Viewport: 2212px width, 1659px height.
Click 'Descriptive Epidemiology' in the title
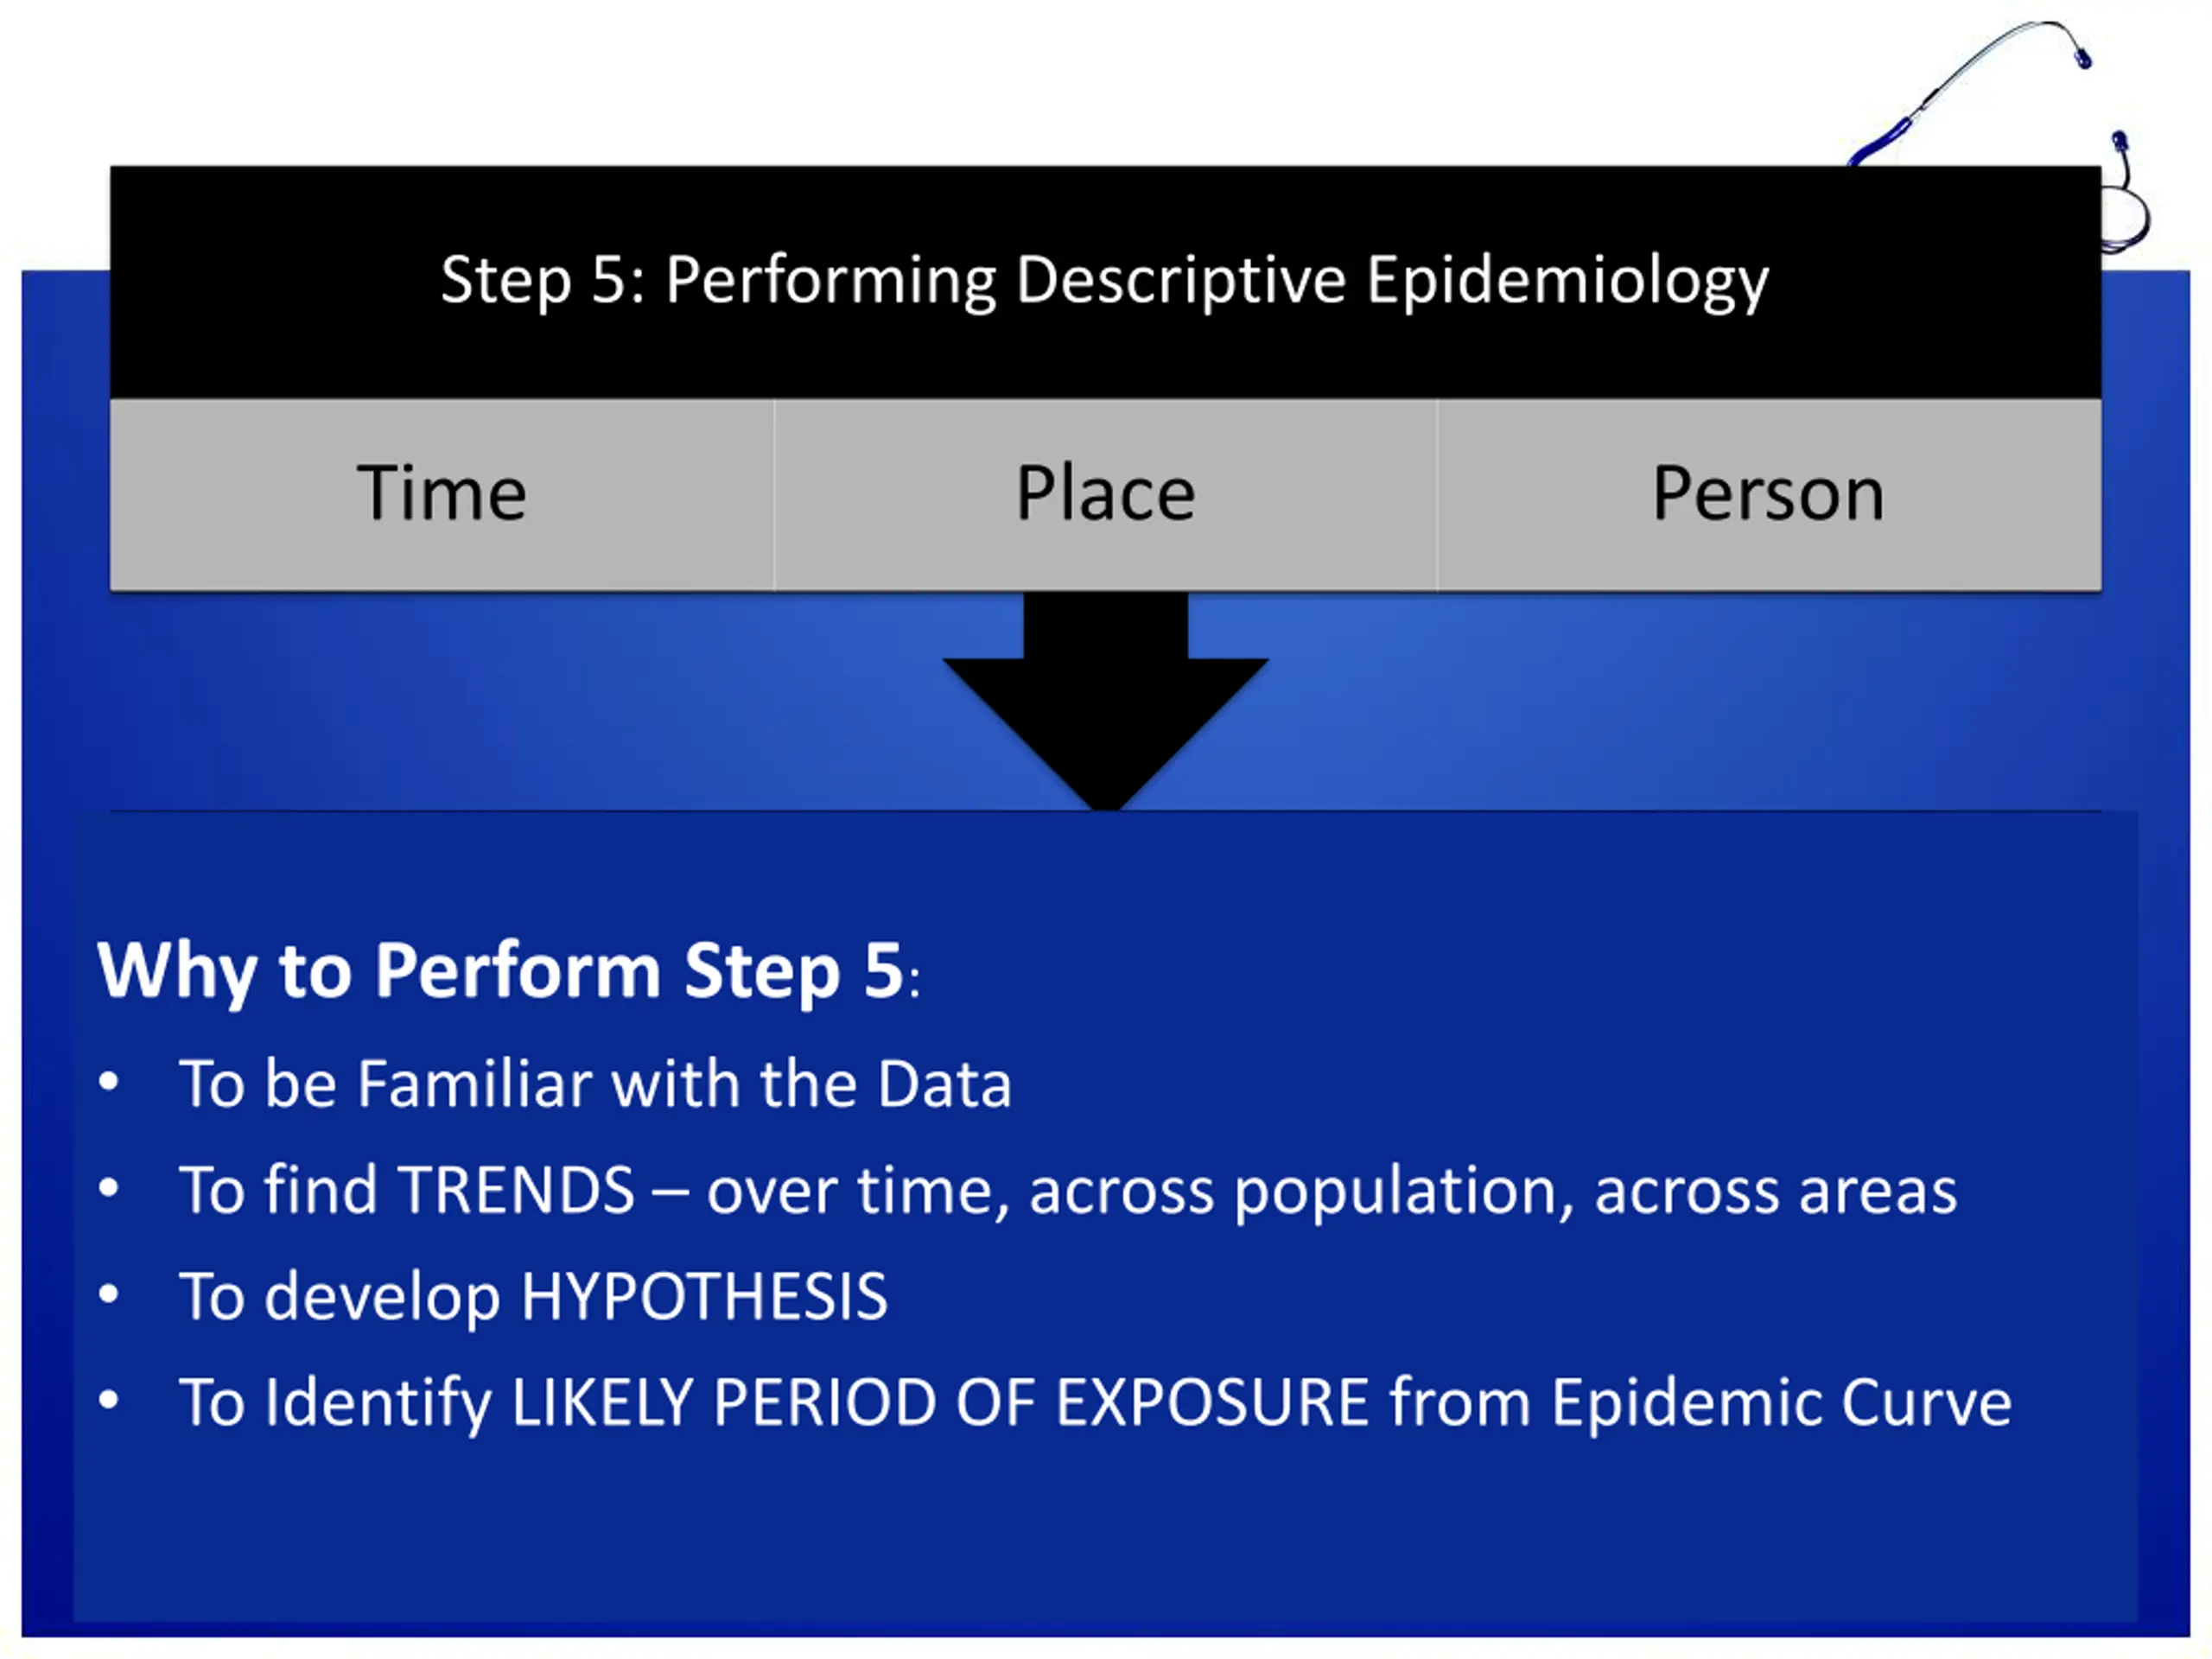[x=1392, y=280]
